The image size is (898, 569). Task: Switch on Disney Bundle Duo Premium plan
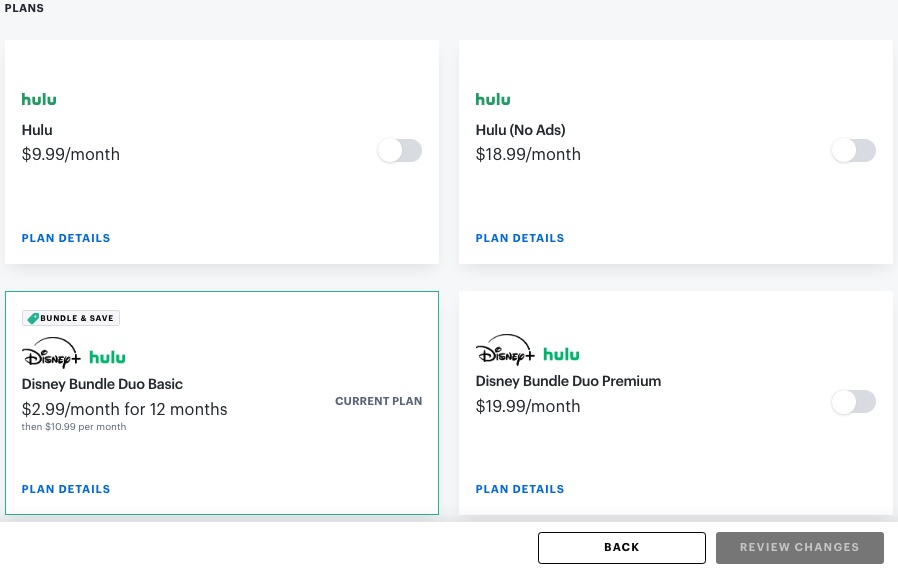[853, 402]
